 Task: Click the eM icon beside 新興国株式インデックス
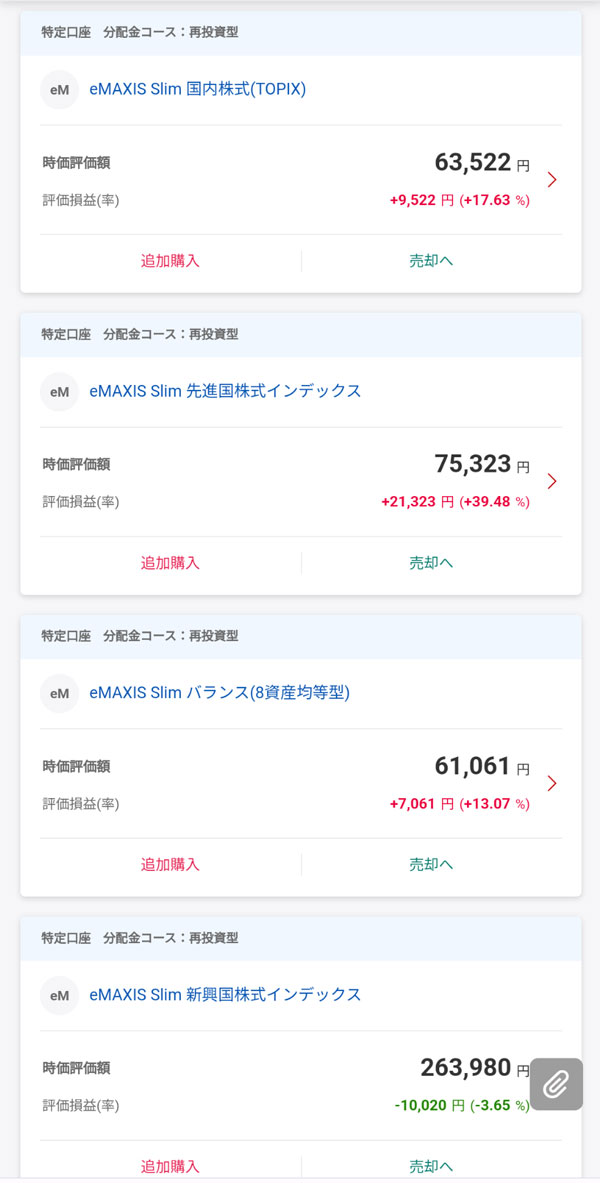coord(59,996)
